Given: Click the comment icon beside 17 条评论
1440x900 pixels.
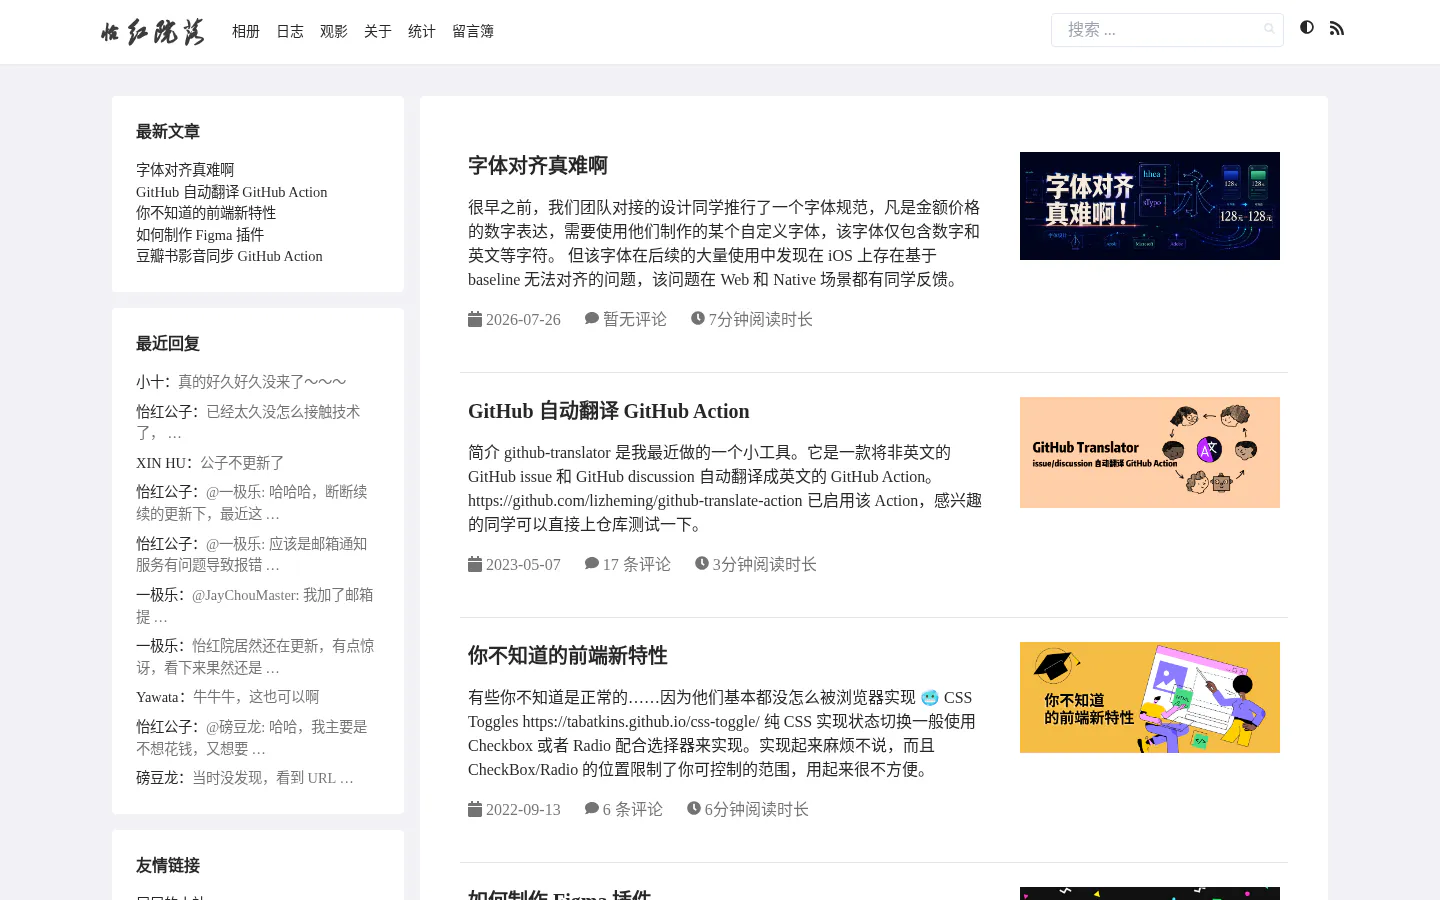Looking at the screenshot, I should (x=592, y=563).
